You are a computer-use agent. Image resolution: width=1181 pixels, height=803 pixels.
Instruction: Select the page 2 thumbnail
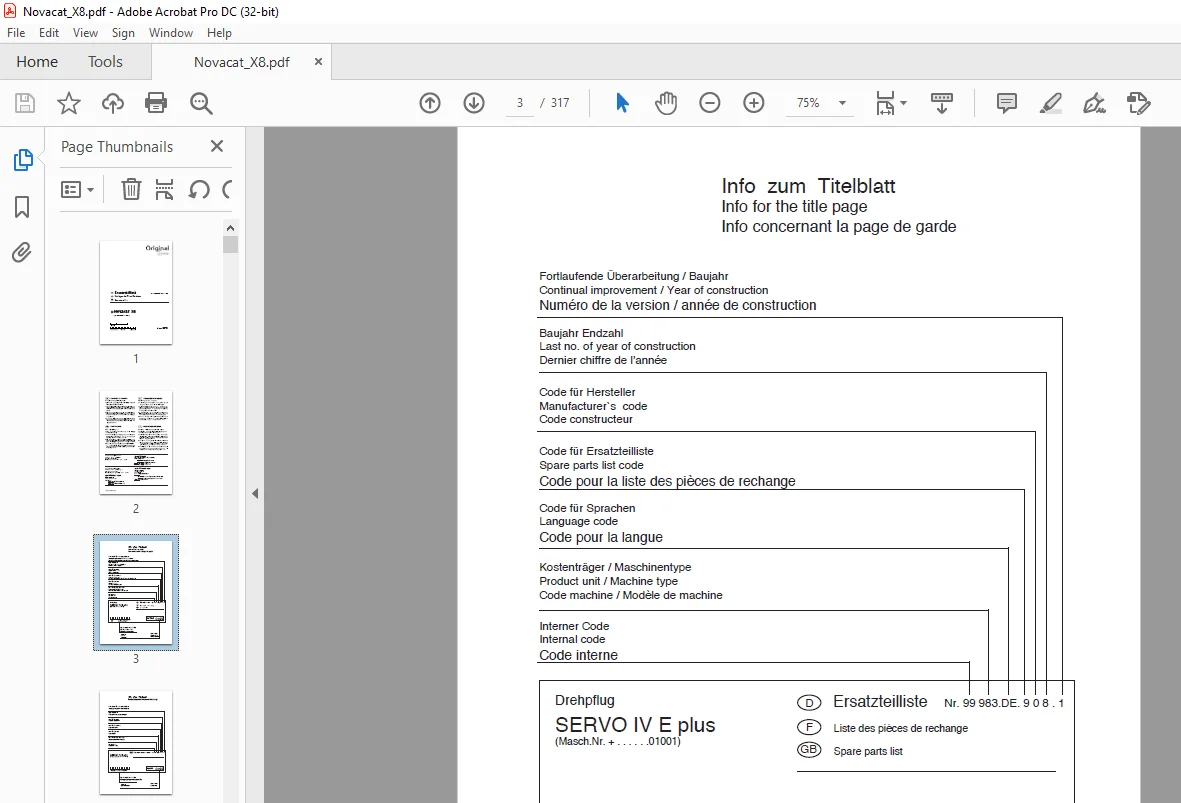[x=136, y=443]
